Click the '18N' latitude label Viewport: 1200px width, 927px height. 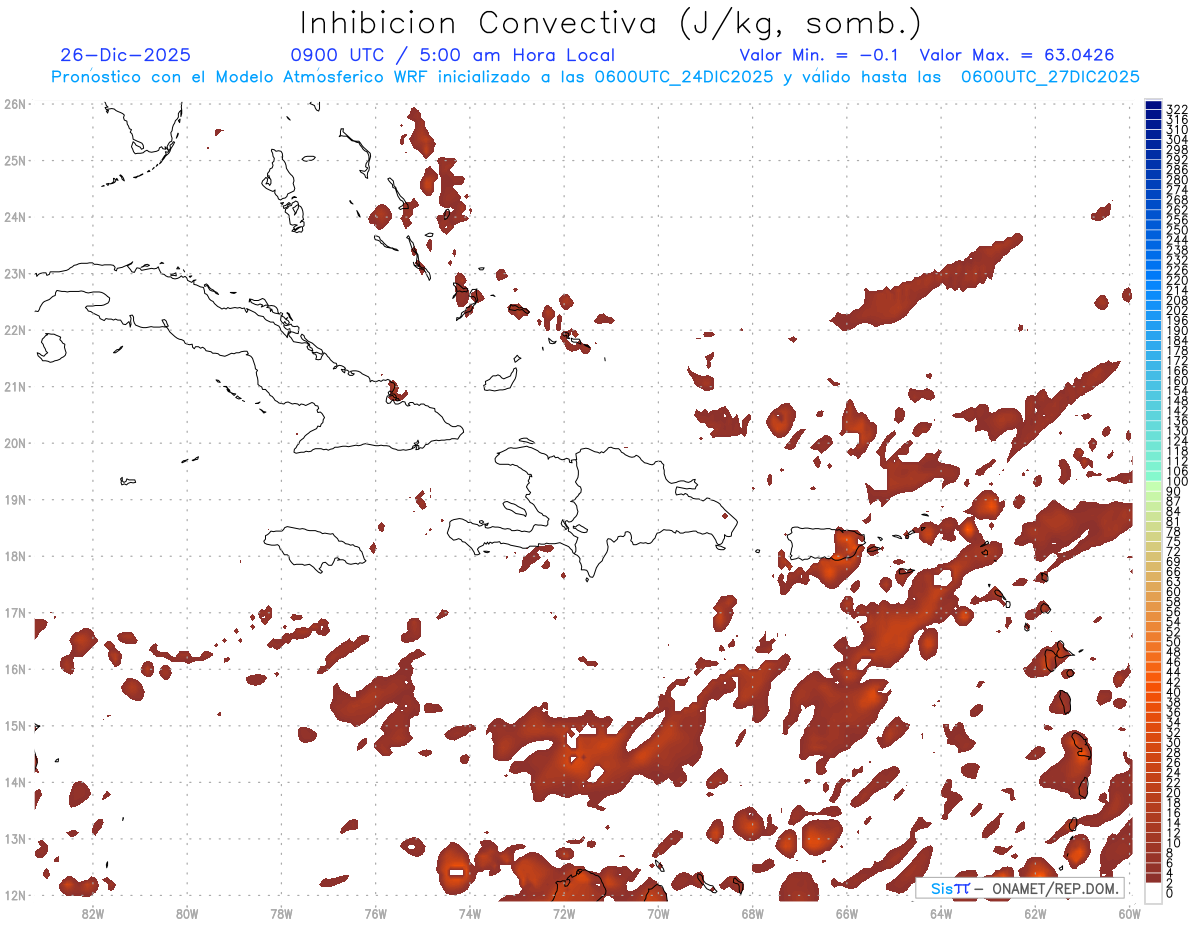14,556
